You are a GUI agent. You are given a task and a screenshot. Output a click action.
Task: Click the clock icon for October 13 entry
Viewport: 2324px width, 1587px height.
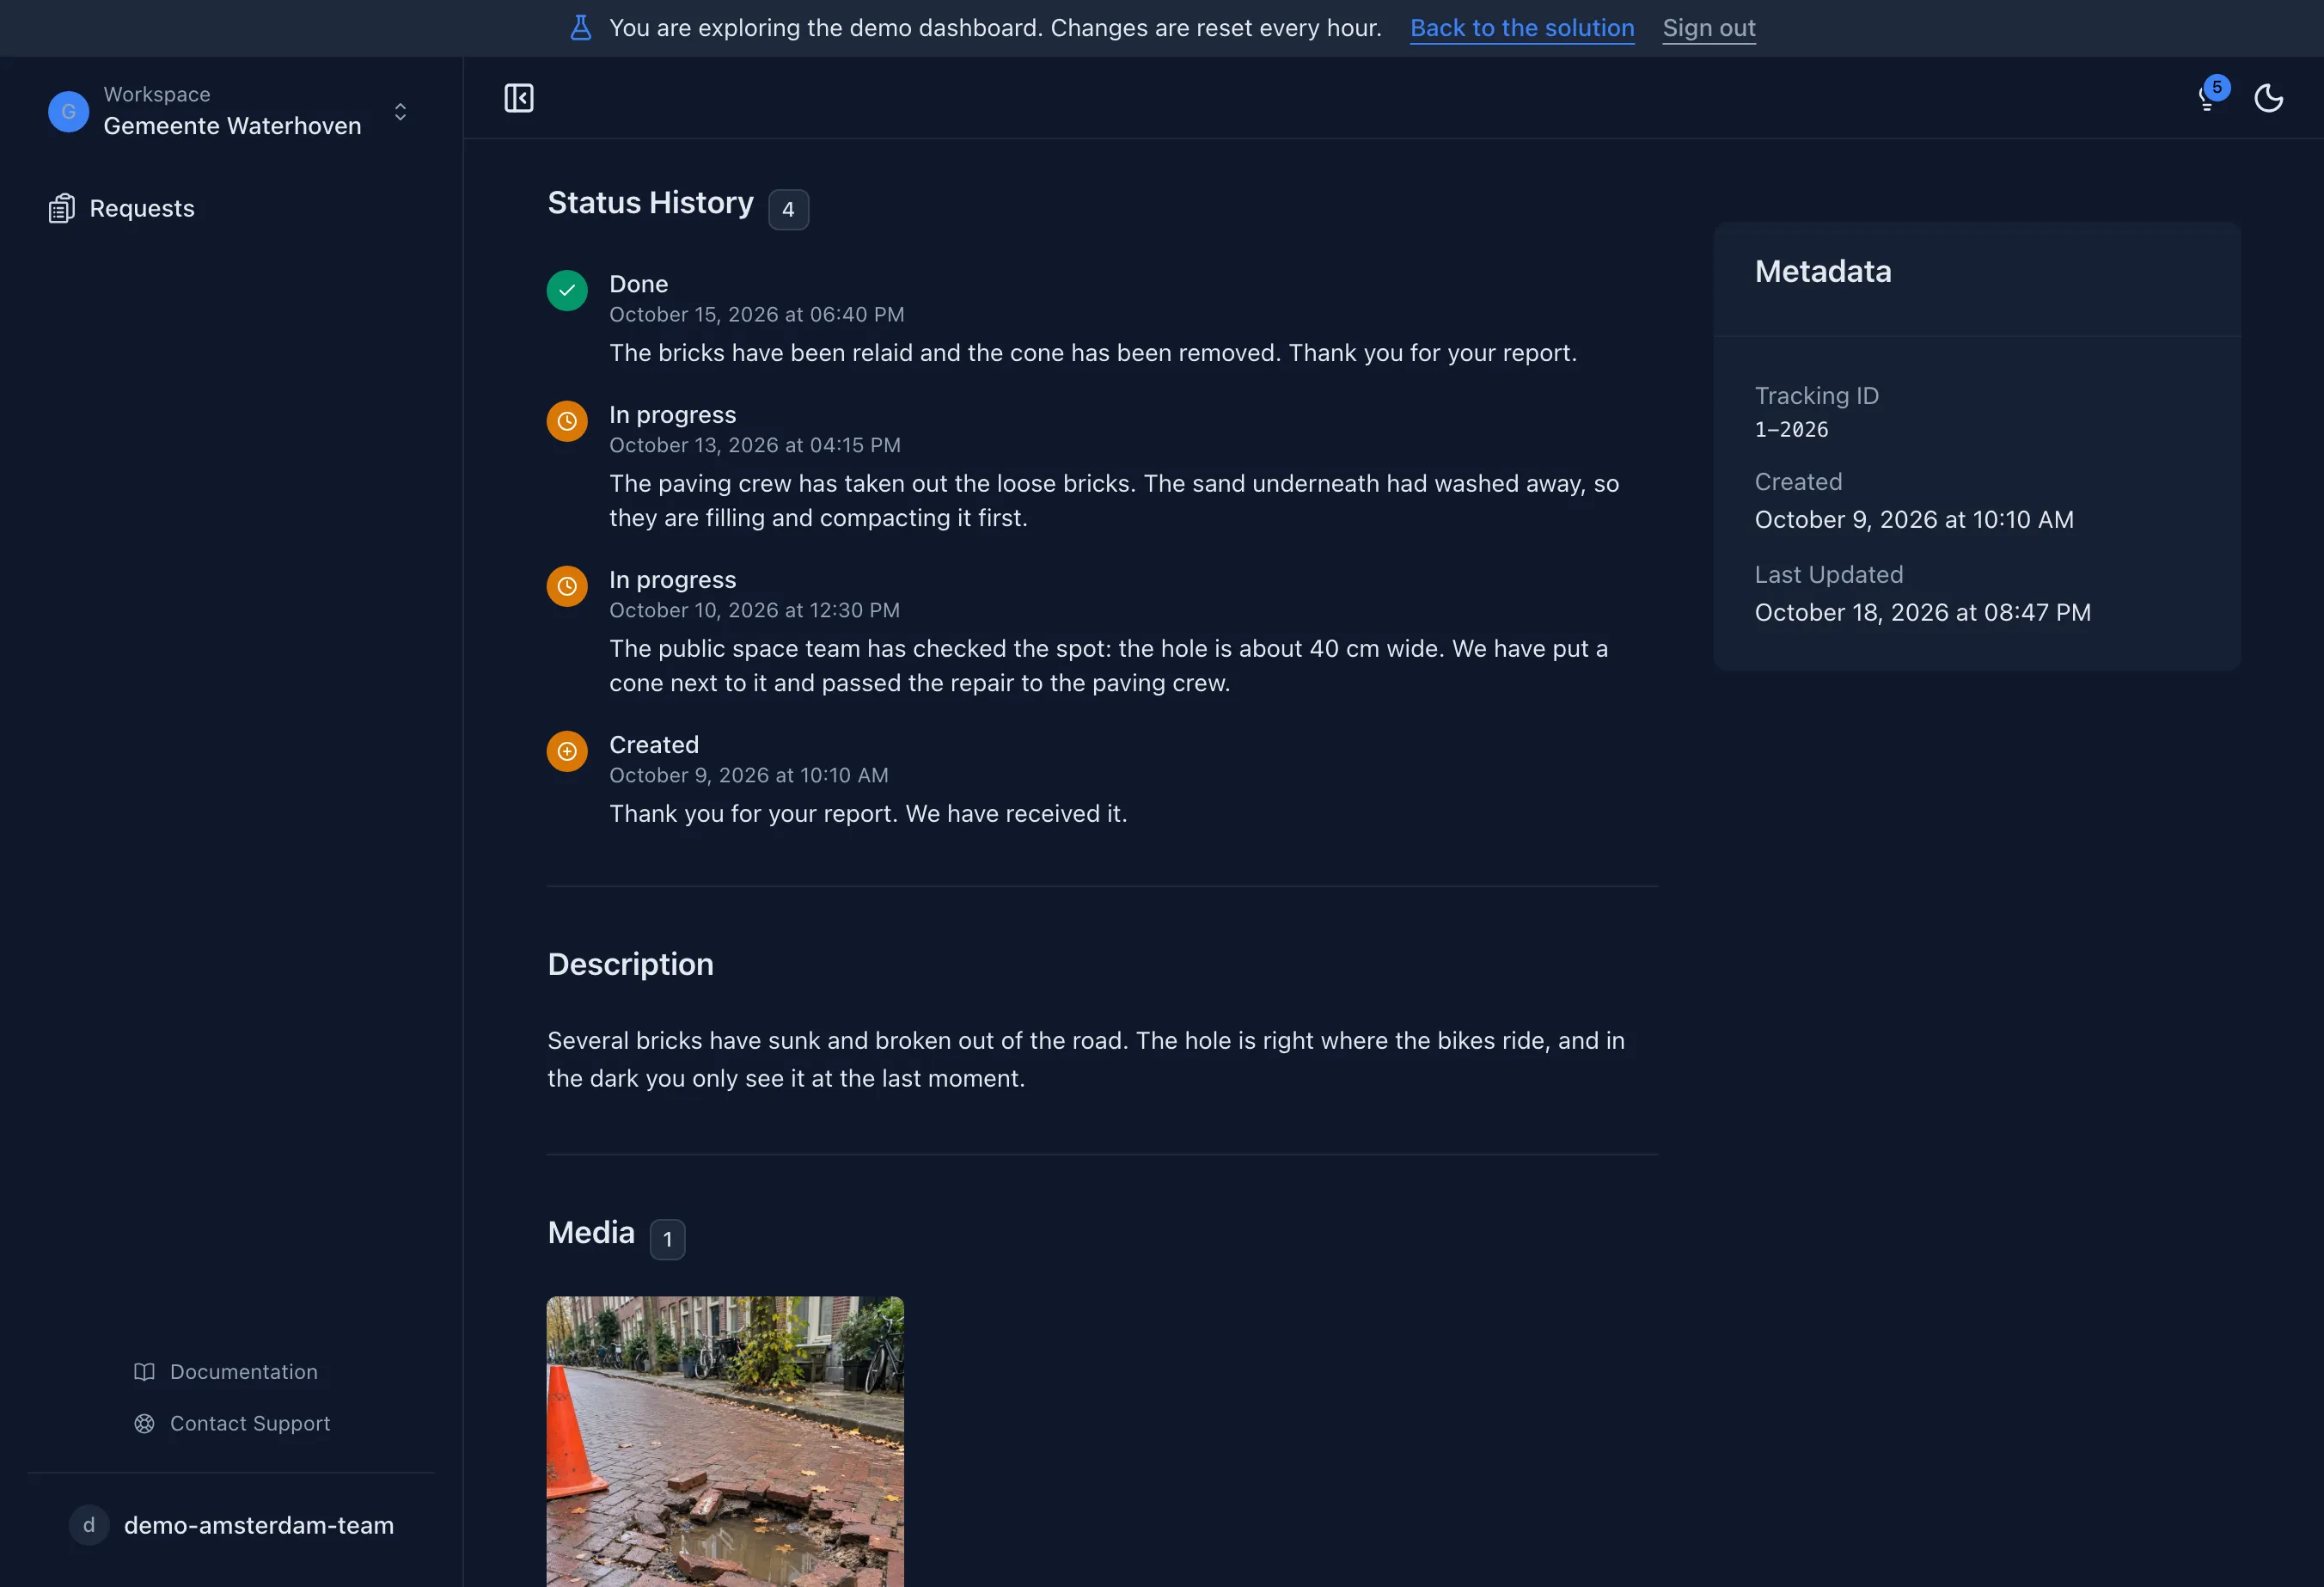pyautogui.click(x=567, y=421)
